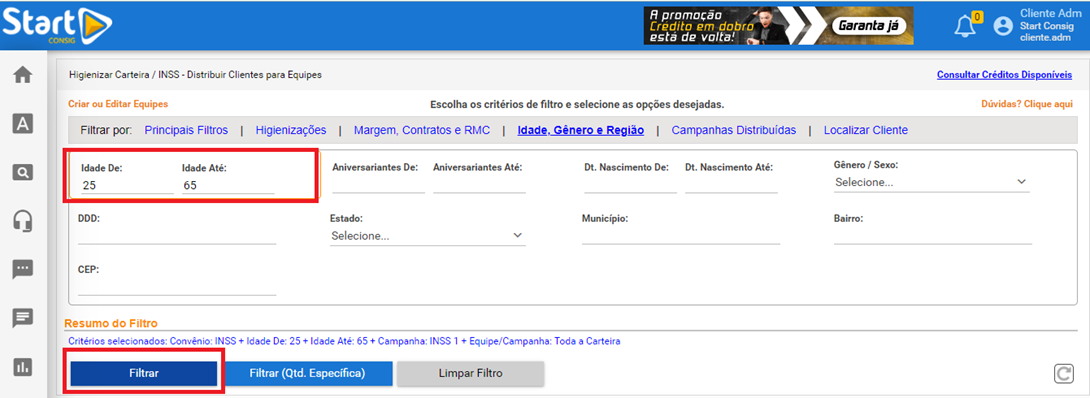Click the Idade De input field

tap(126, 185)
